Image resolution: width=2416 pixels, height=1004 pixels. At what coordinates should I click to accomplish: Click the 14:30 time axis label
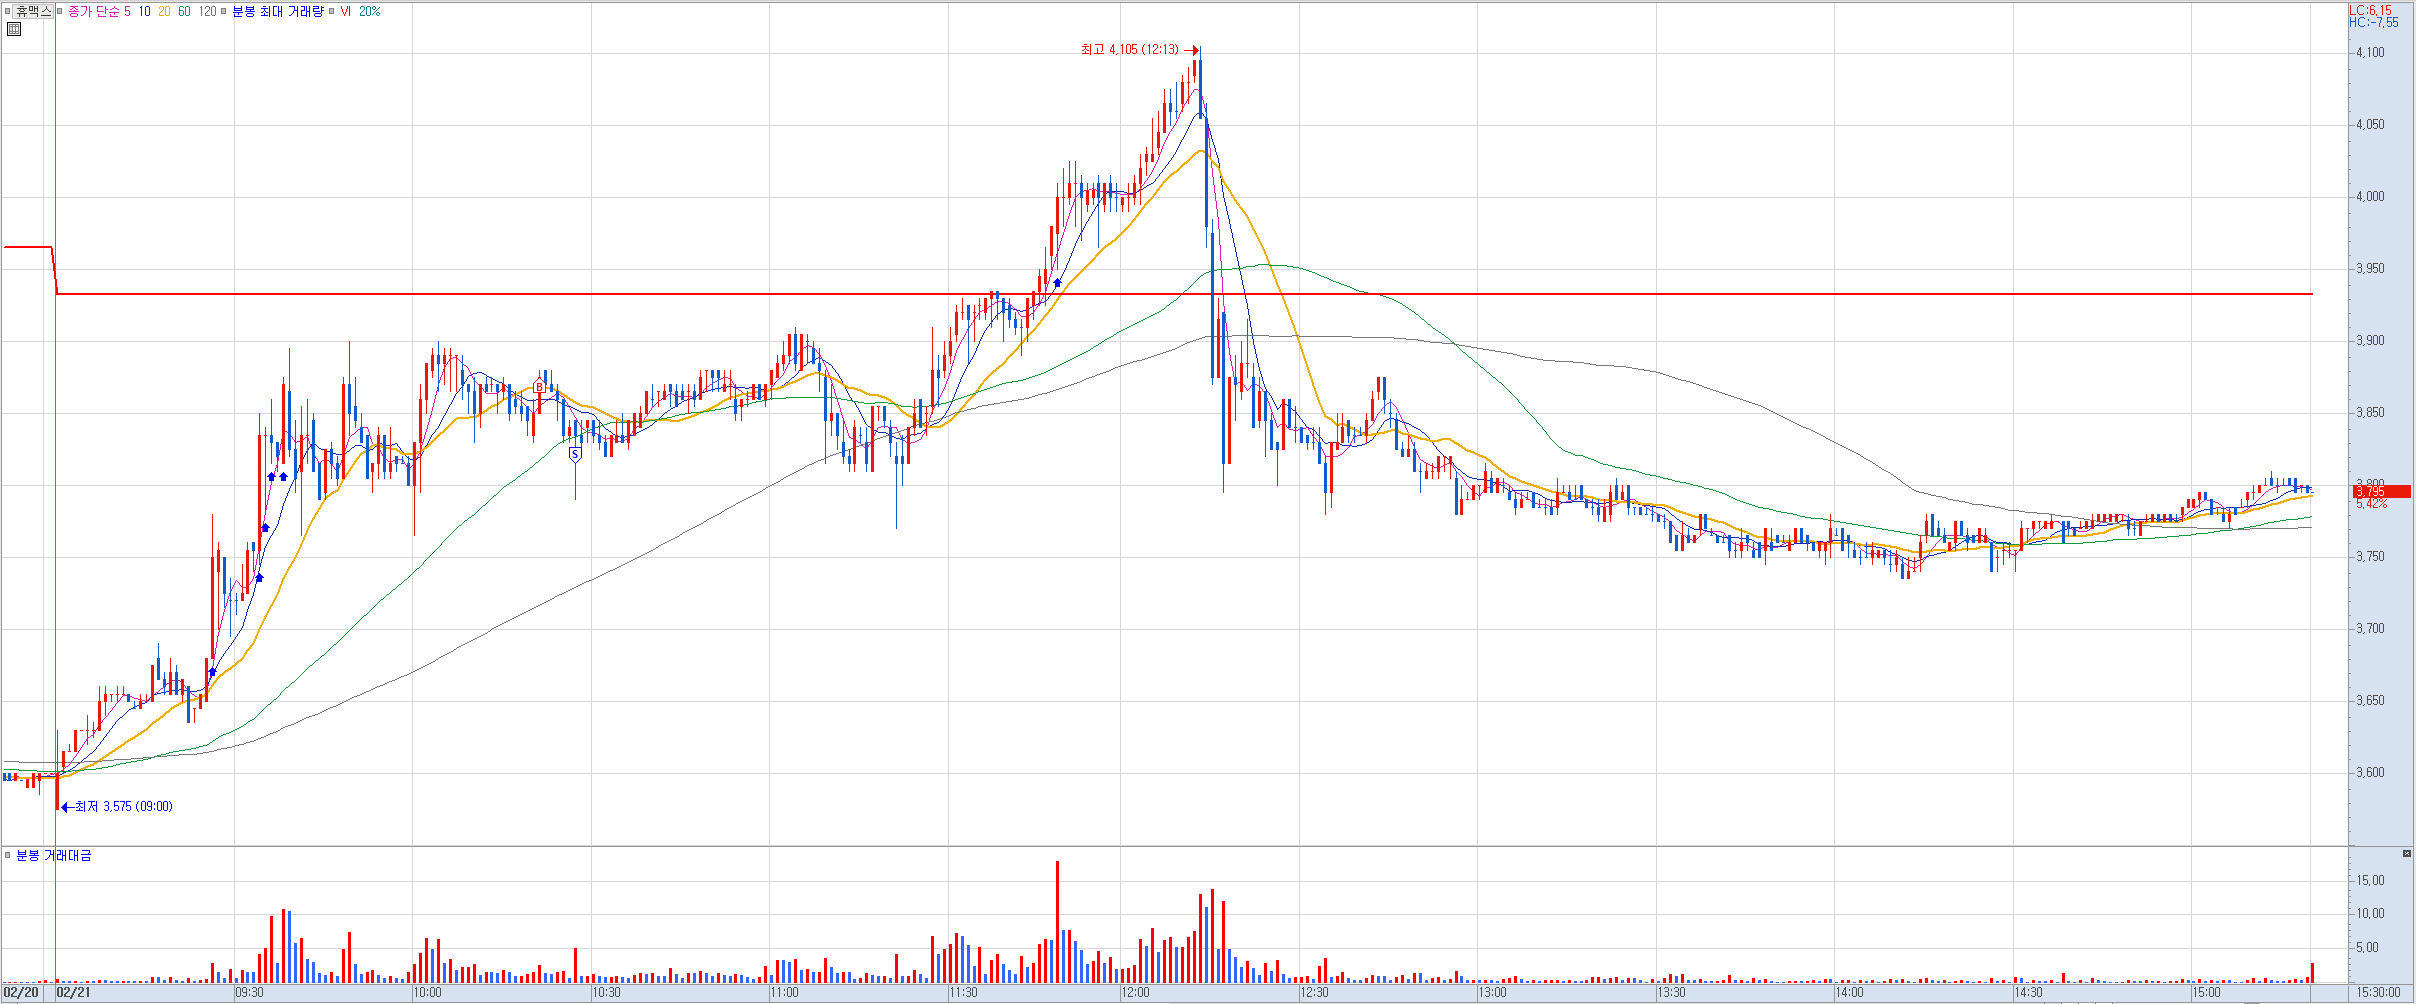click(x=2029, y=992)
